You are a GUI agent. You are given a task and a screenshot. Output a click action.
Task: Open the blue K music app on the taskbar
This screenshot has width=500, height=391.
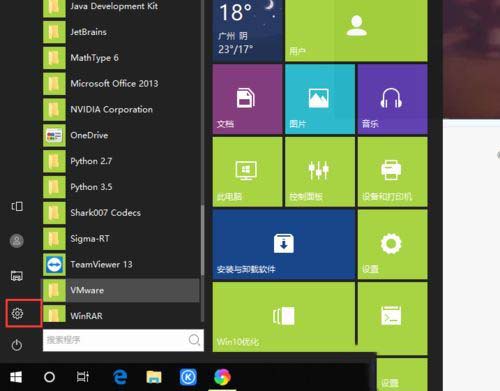click(x=188, y=377)
